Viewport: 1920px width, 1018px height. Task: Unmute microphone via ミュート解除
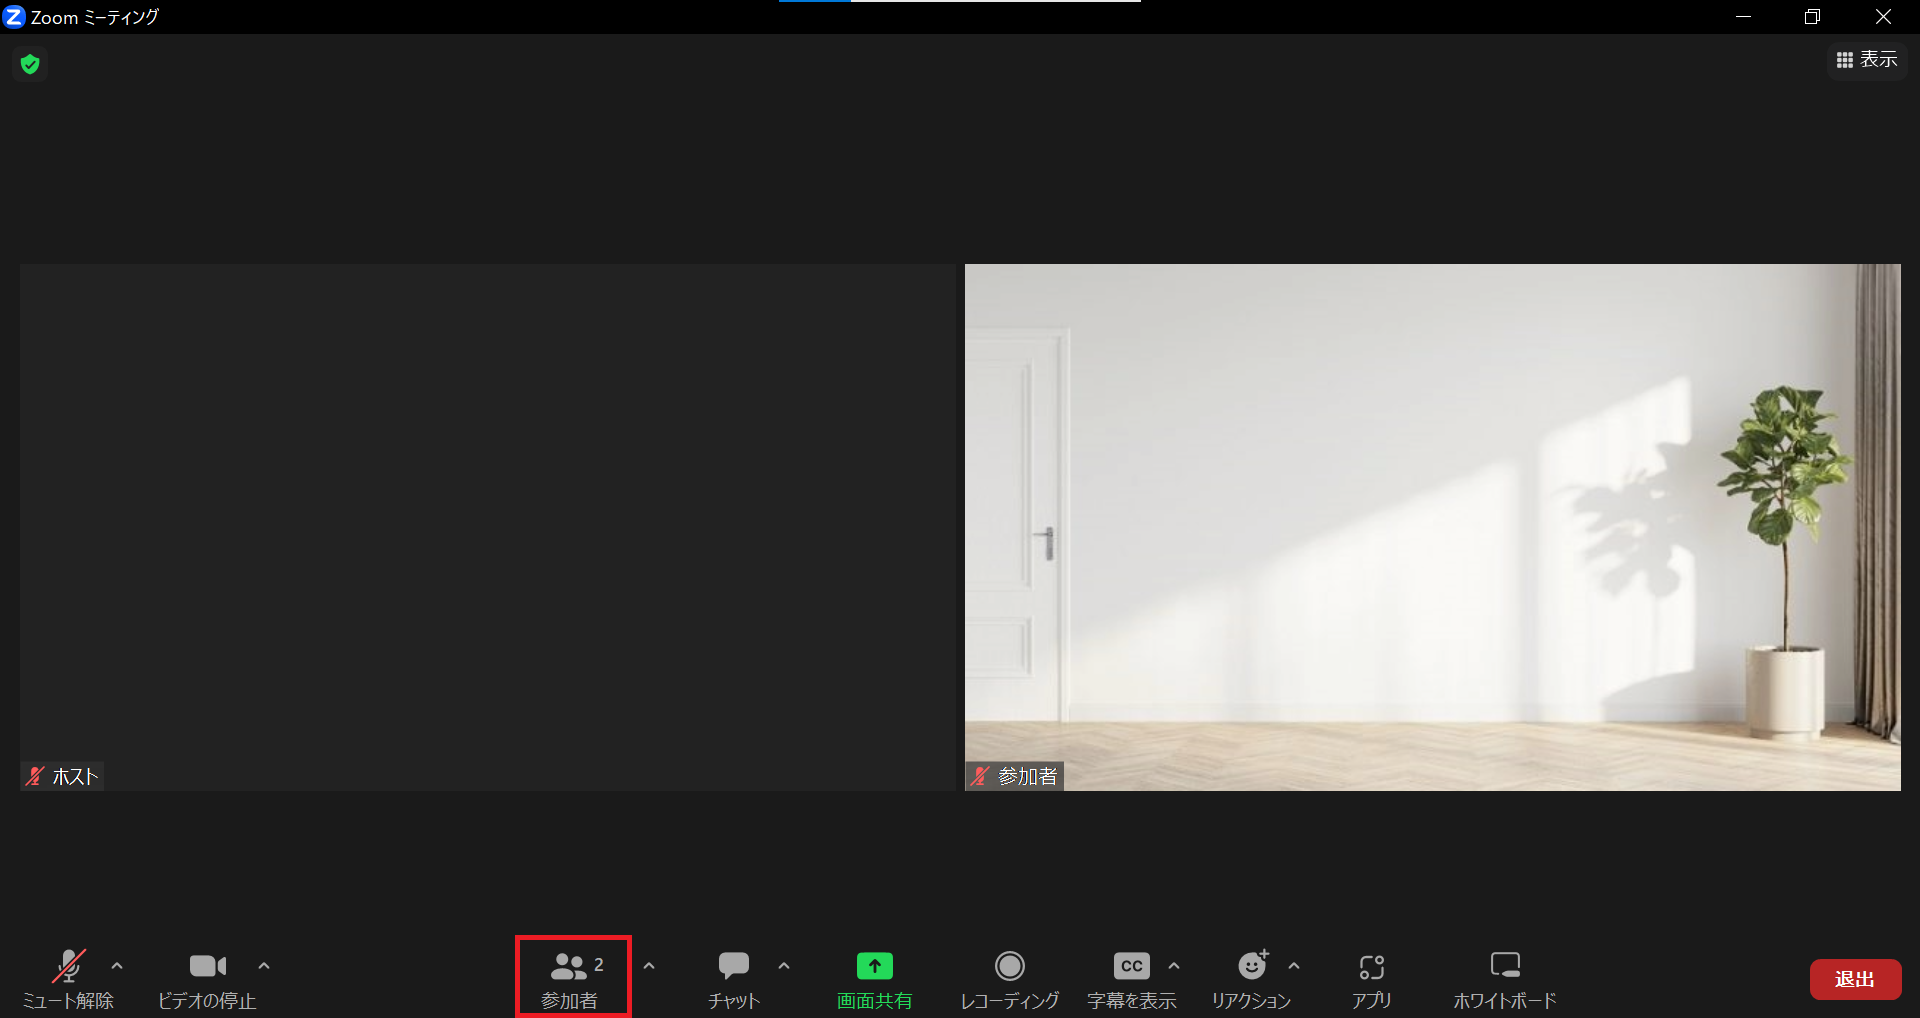(x=68, y=978)
